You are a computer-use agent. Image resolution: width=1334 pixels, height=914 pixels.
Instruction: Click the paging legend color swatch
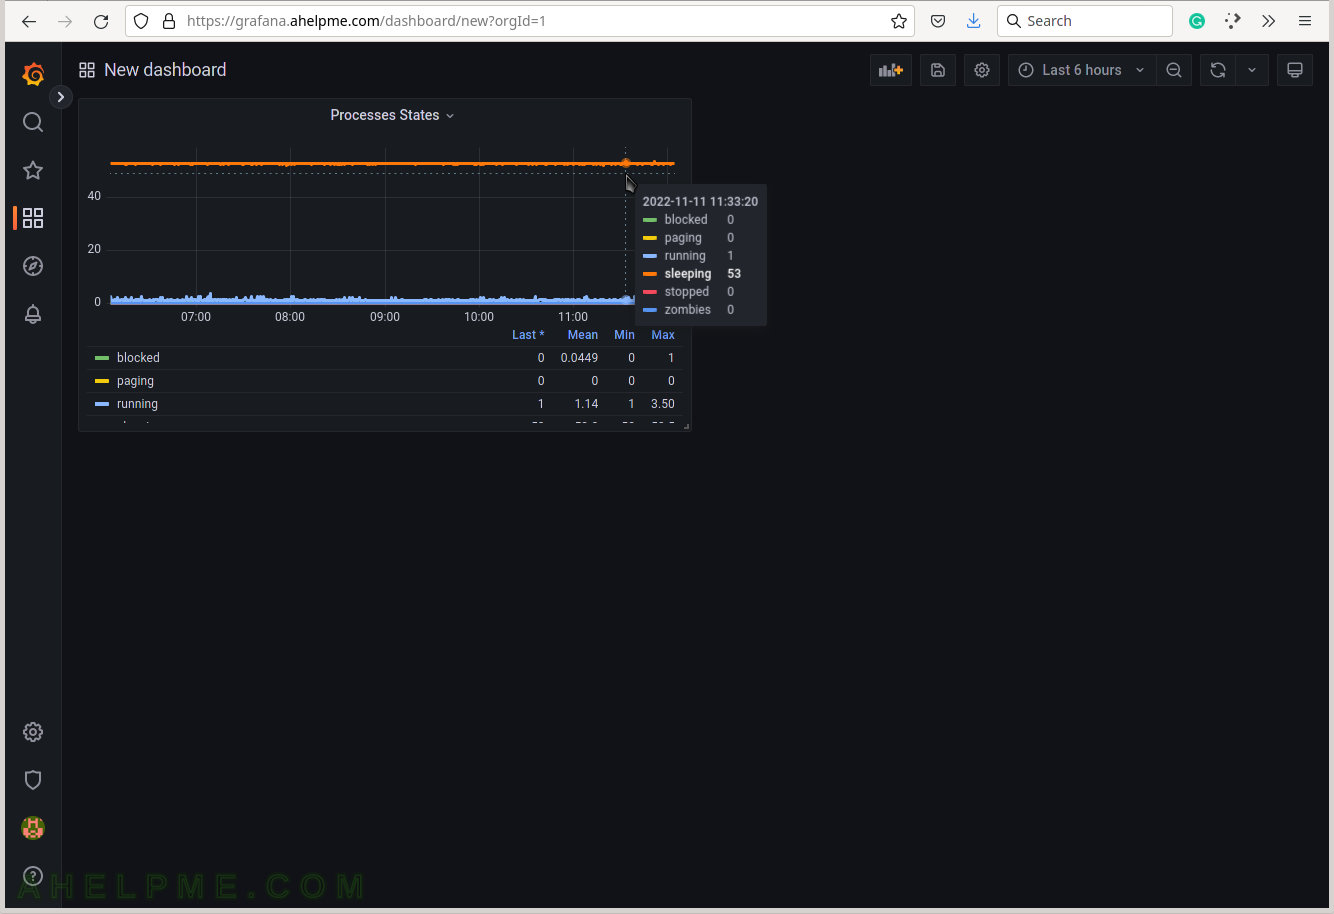(102, 381)
